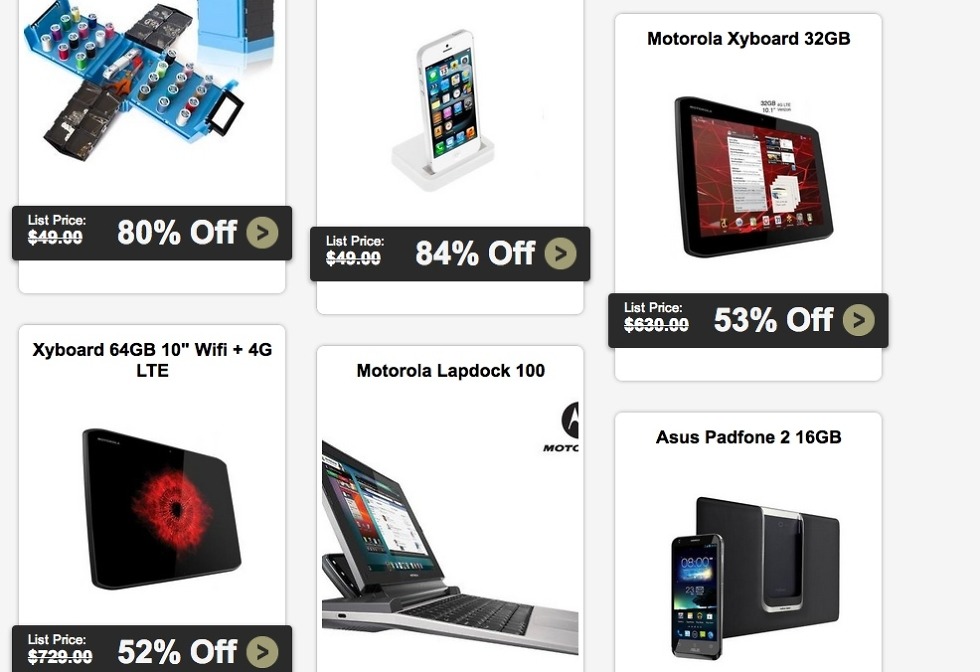Click the 52% Off deal text
Viewport: 980px width, 672px height.
[177, 652]
